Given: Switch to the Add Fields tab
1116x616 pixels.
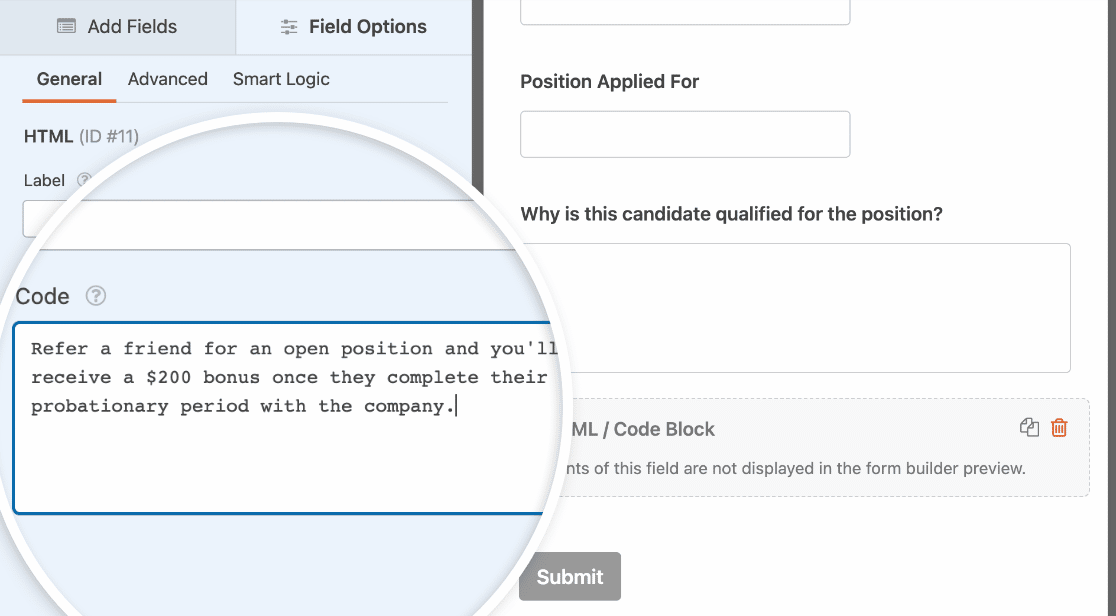Looking at the screenshot, I should (117, 27).
